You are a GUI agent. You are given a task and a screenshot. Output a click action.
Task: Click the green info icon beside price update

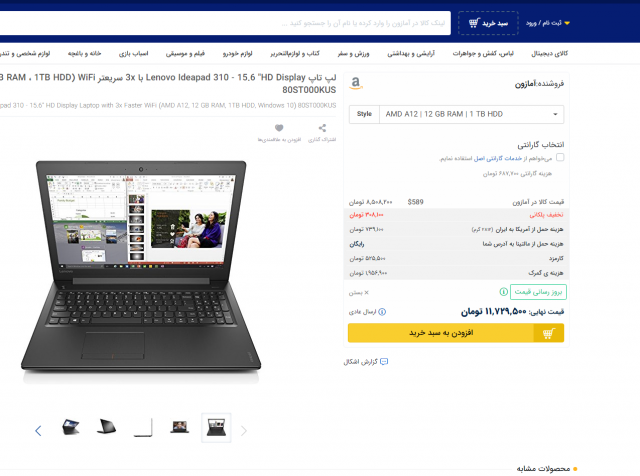tap(504, 291)
